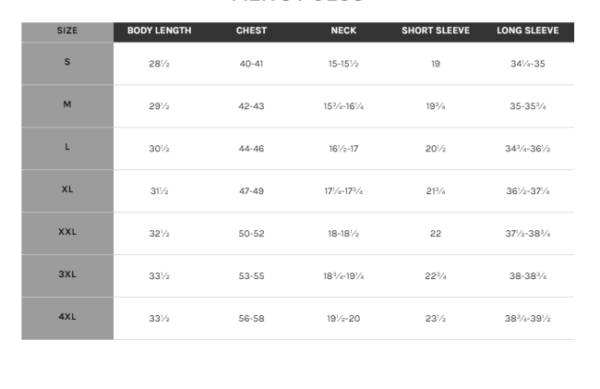Click the XXL size row label
This screenshot has width=600, height=389.
tap(67, 232)
